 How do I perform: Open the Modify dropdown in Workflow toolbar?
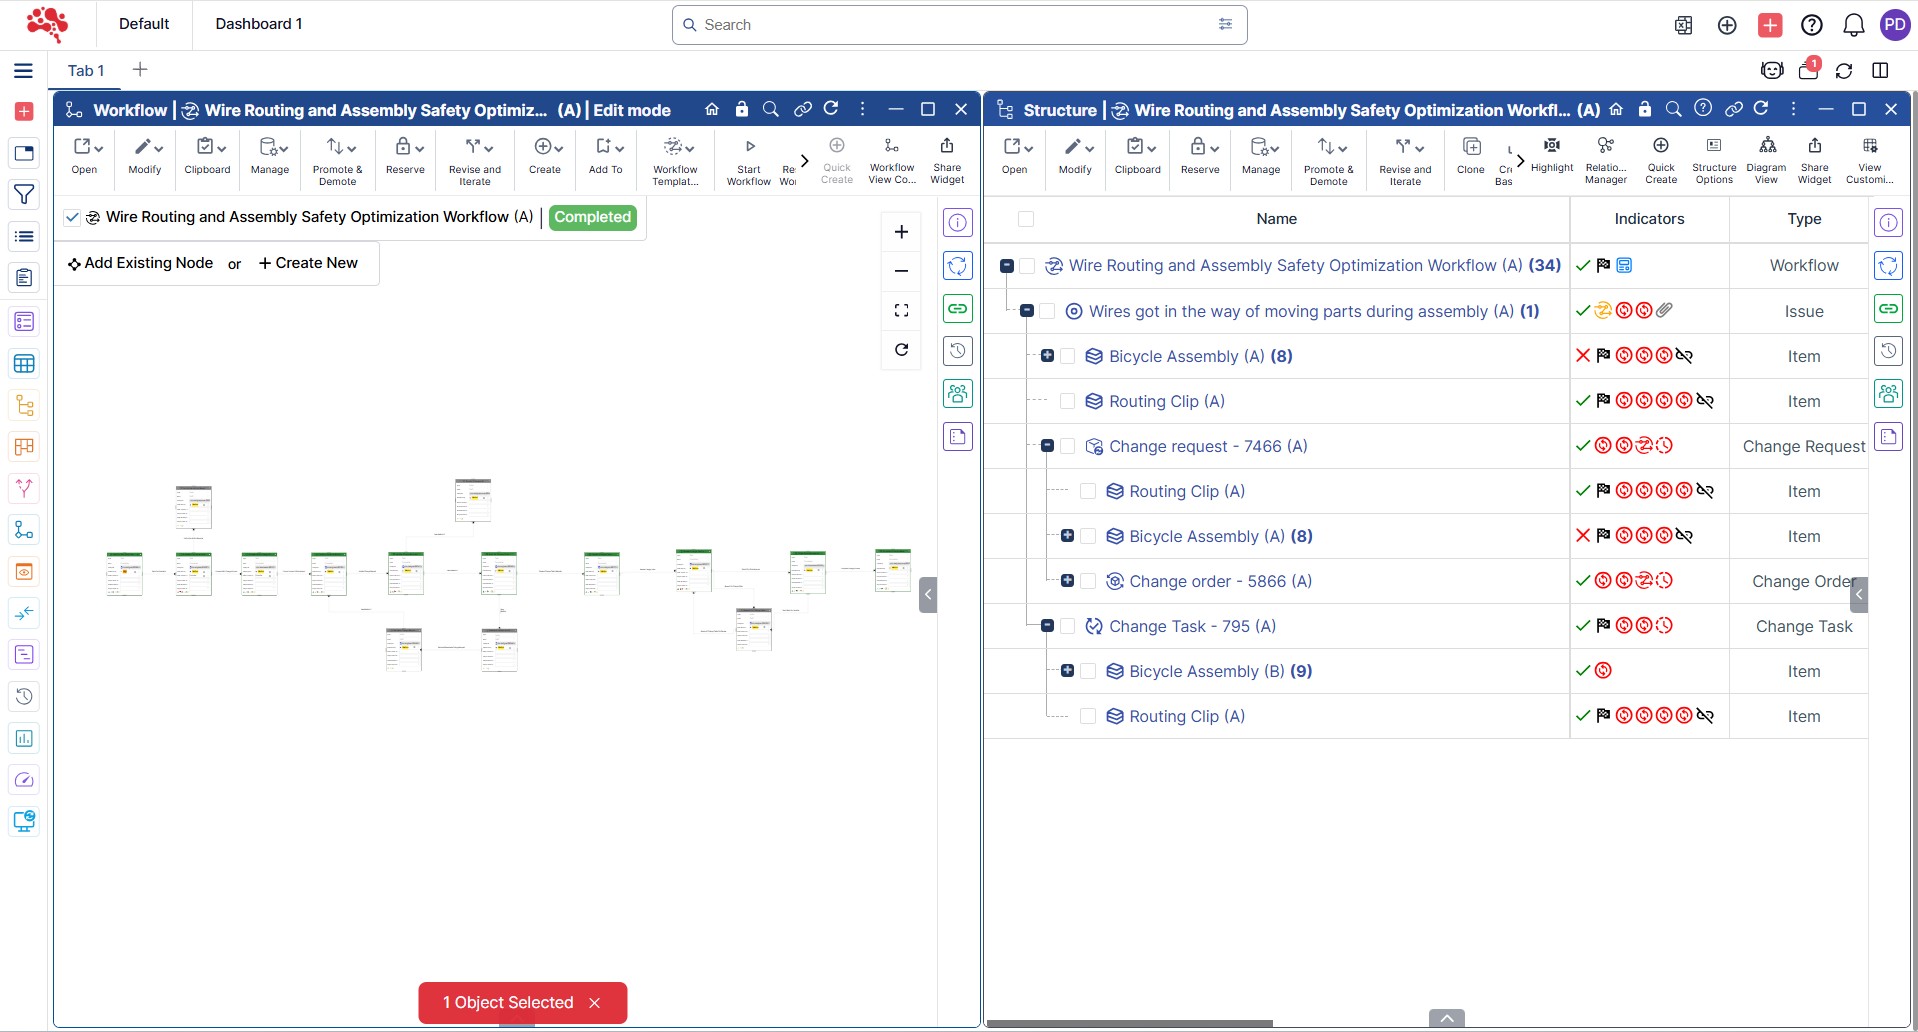click(146, 155)
